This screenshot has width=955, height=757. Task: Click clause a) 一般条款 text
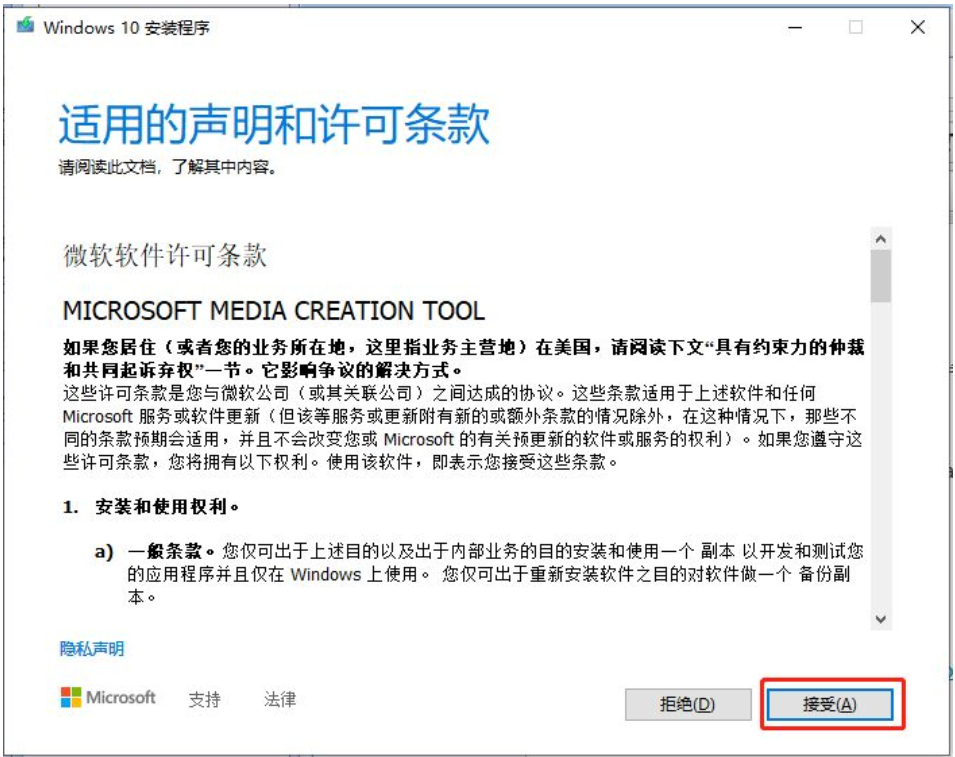pyautogui.click(x=479, y=574)
